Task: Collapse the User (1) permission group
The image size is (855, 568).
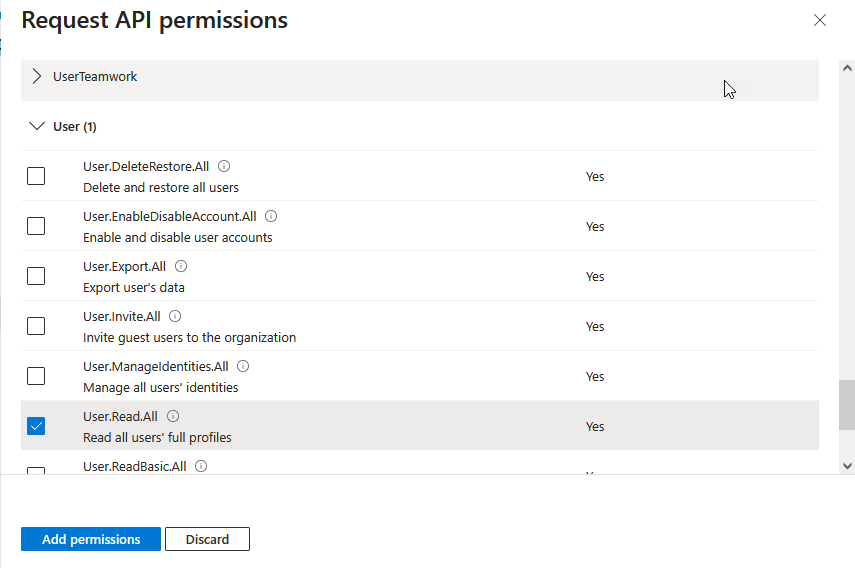Action: click(37, 127)
